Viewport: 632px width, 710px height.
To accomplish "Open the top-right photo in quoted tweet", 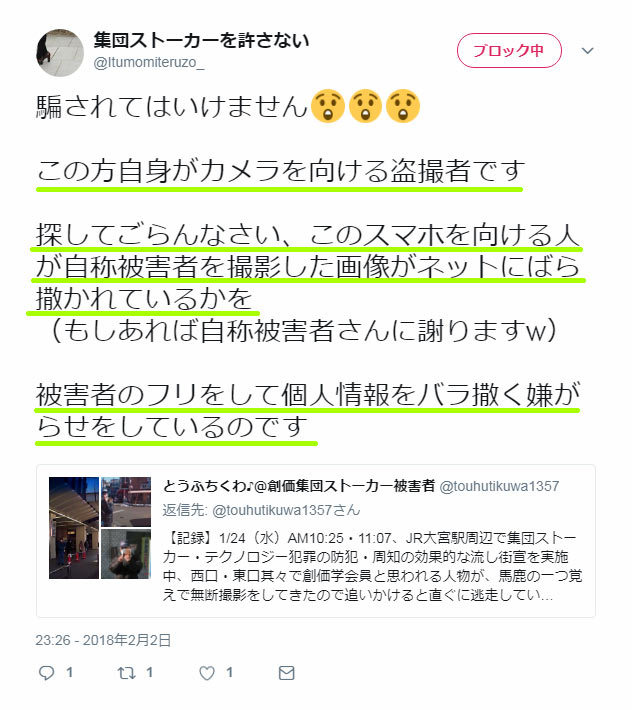I will pyautogui.click(x=126, y=502).
